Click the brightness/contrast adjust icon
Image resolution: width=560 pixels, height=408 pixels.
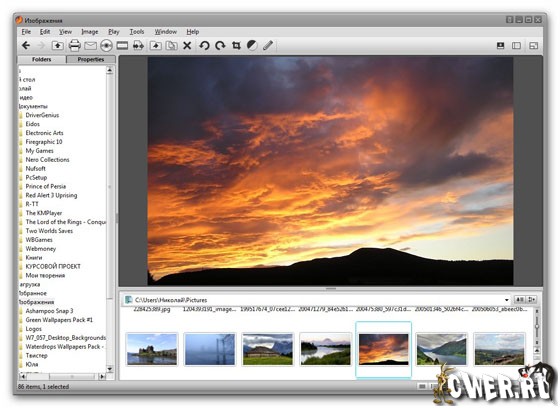pyautogui.click(x=252, y=45)
